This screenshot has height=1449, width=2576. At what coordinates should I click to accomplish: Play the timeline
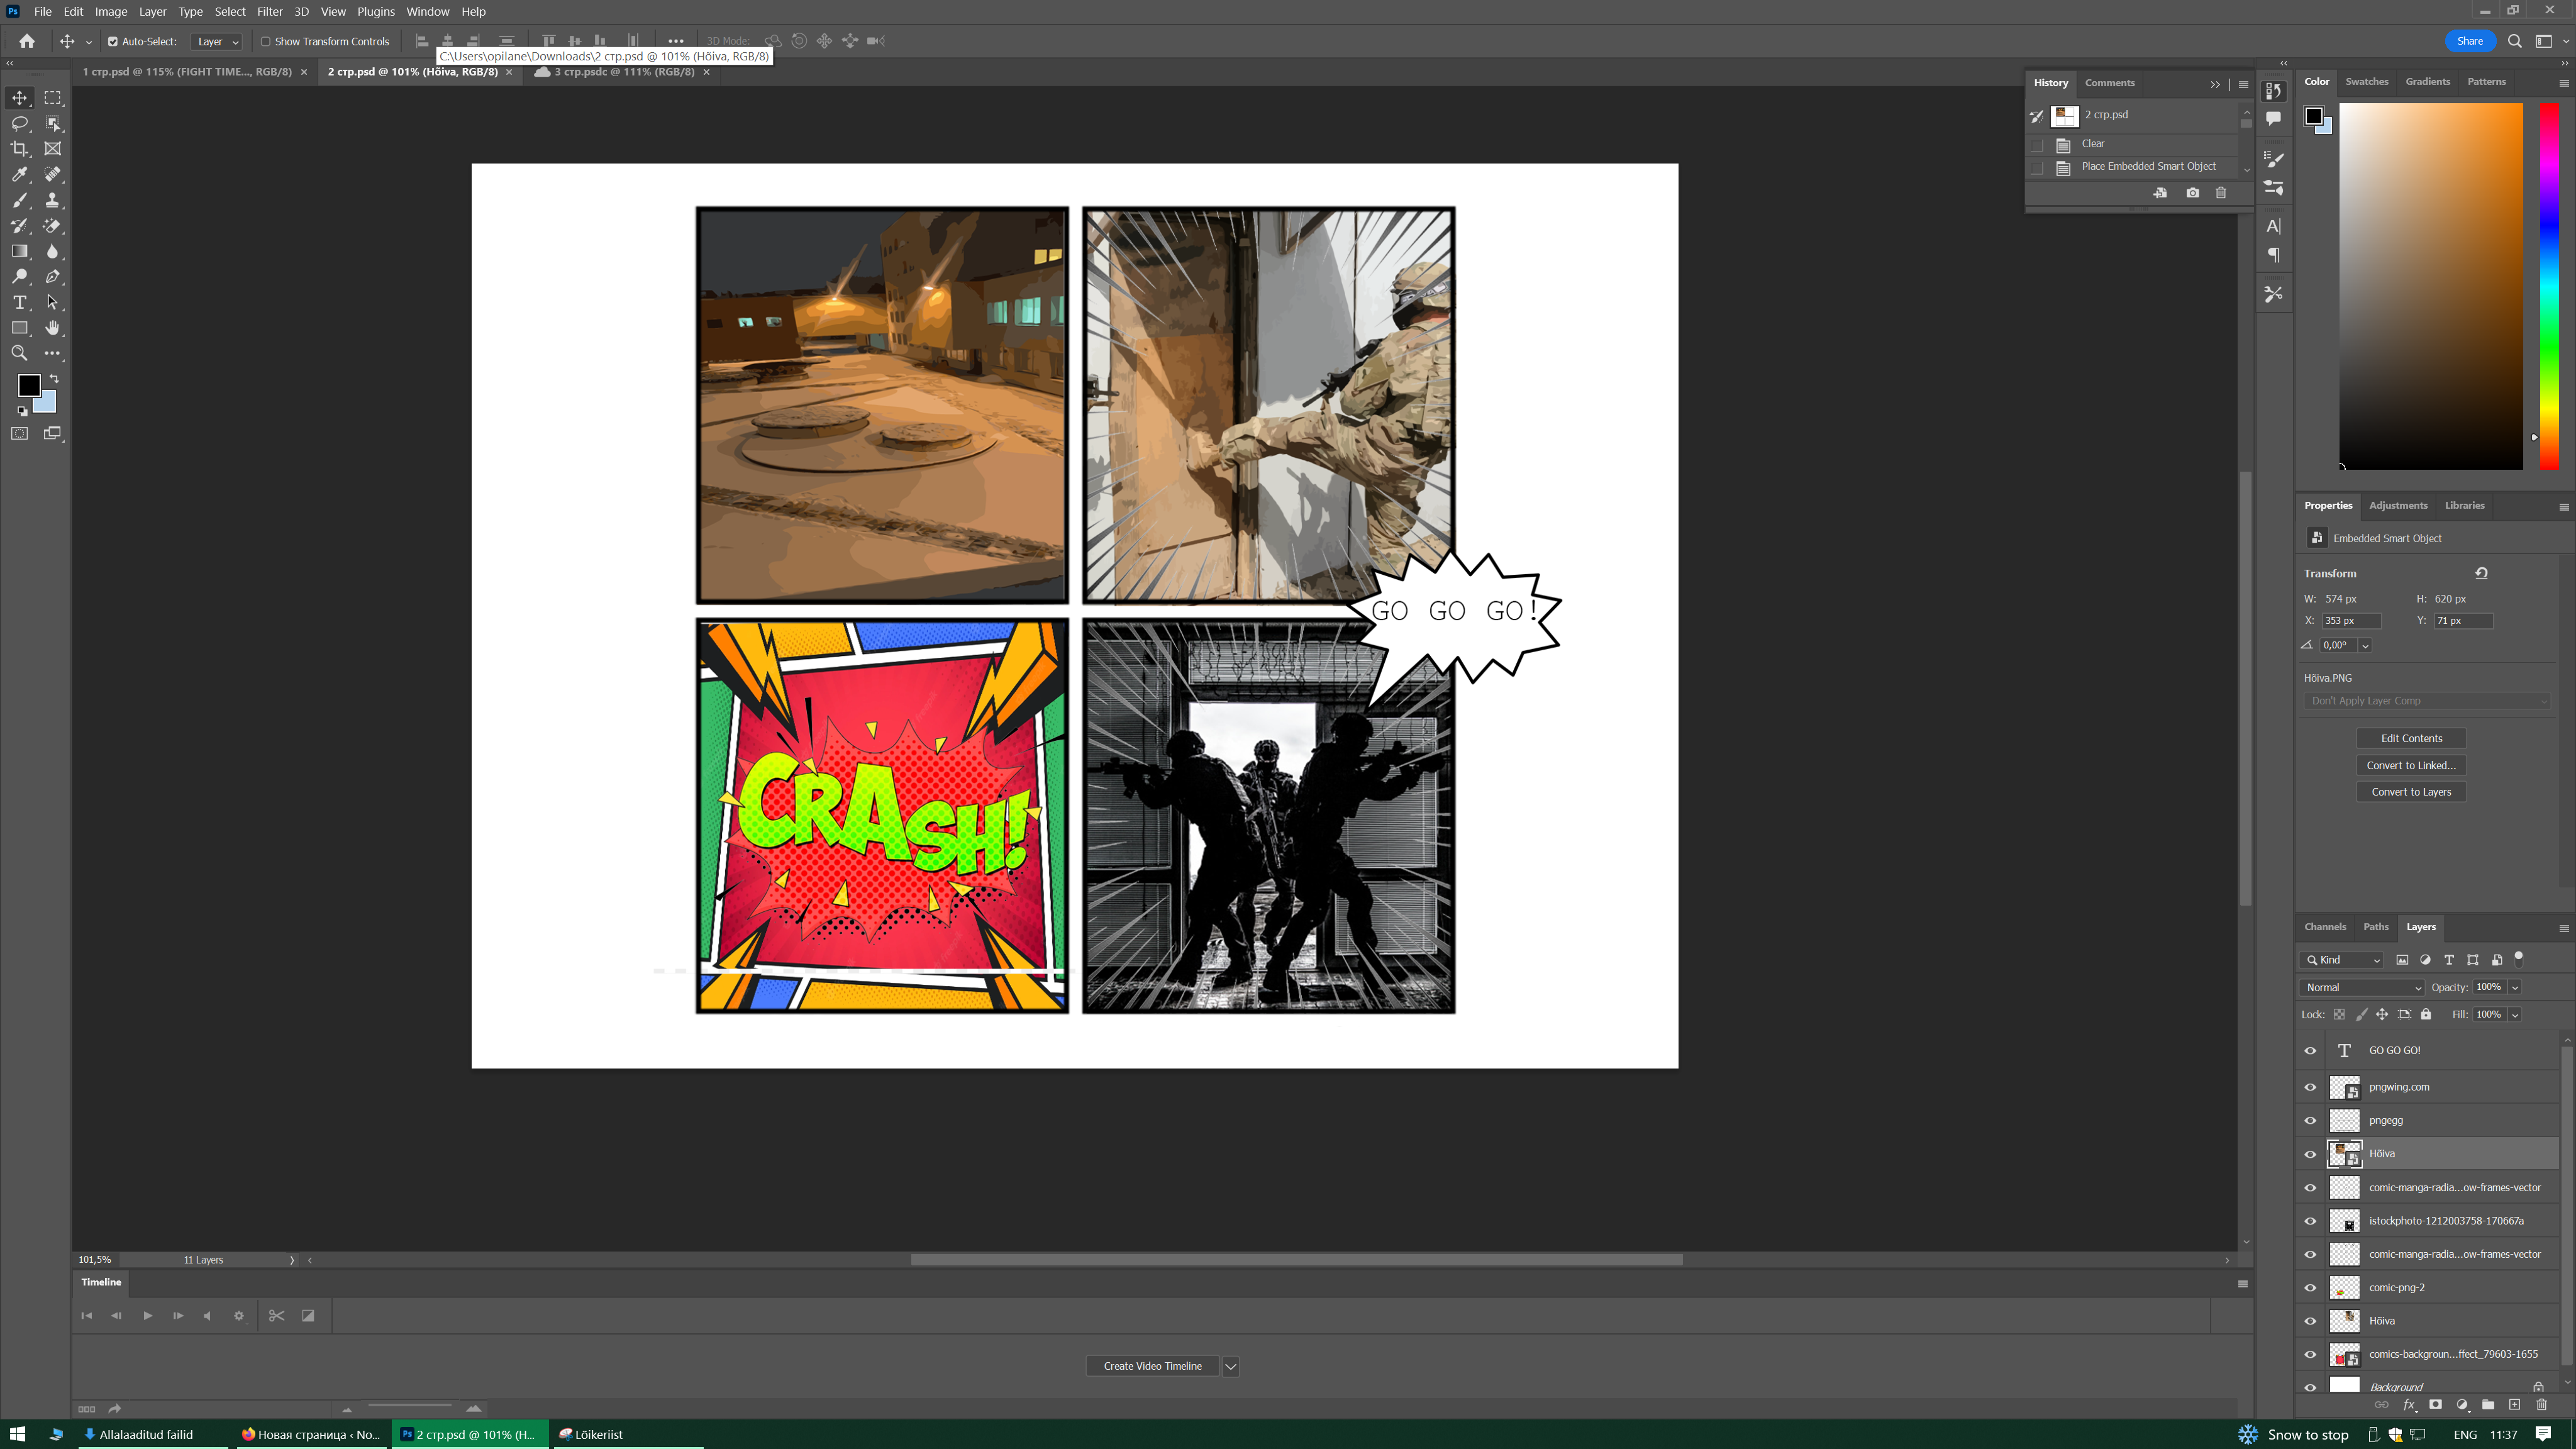[x=147, y=1316]
